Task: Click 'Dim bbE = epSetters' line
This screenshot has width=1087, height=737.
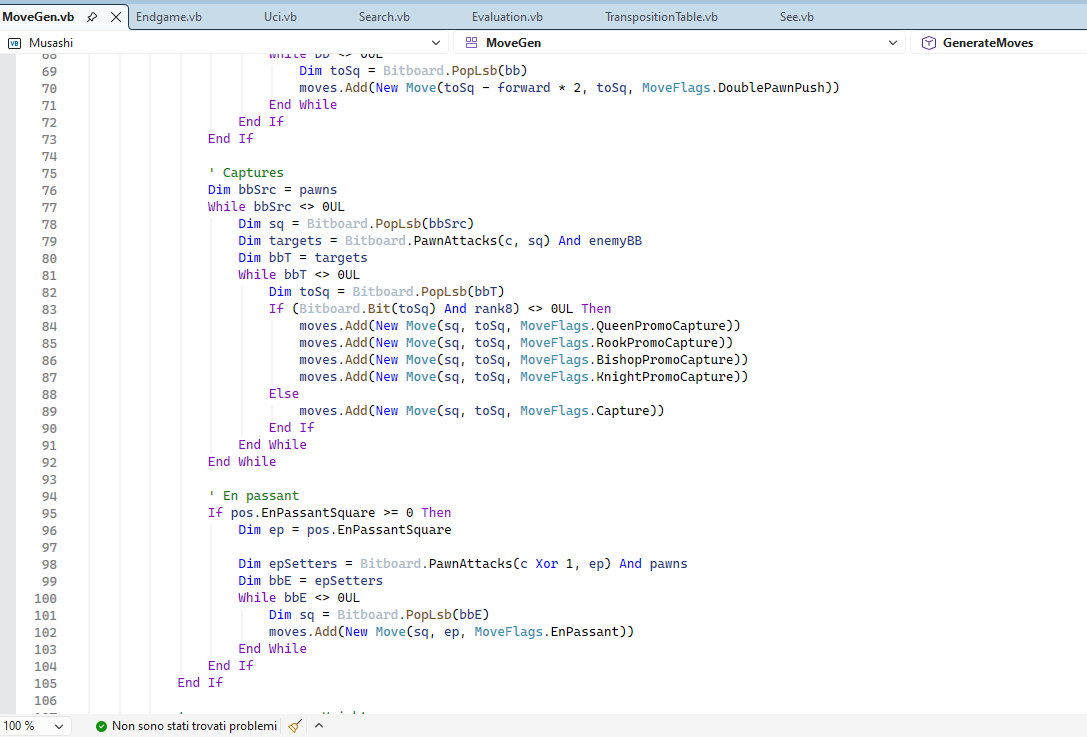Action: point(311,581)
